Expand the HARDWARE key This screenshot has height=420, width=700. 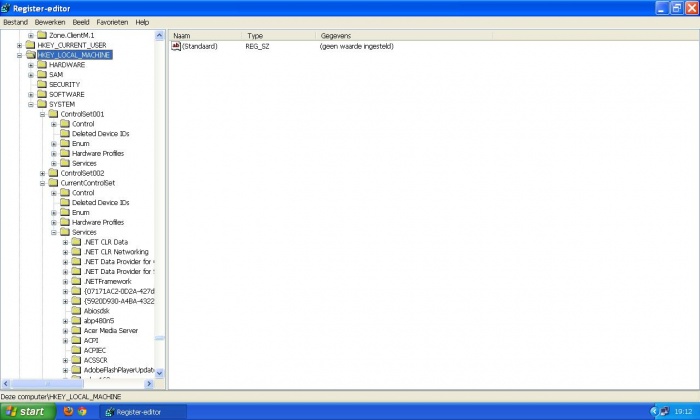tap(31, 65)
